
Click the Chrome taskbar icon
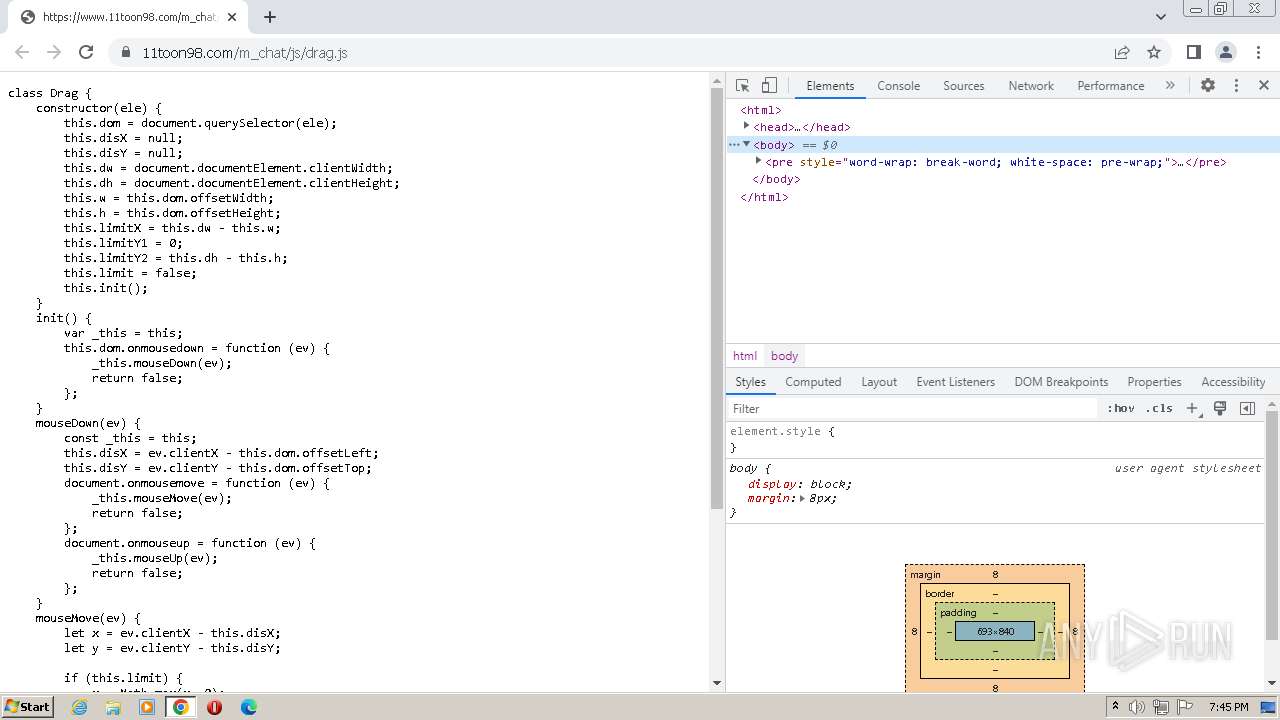pyautogui.click(x=181, y=707)
